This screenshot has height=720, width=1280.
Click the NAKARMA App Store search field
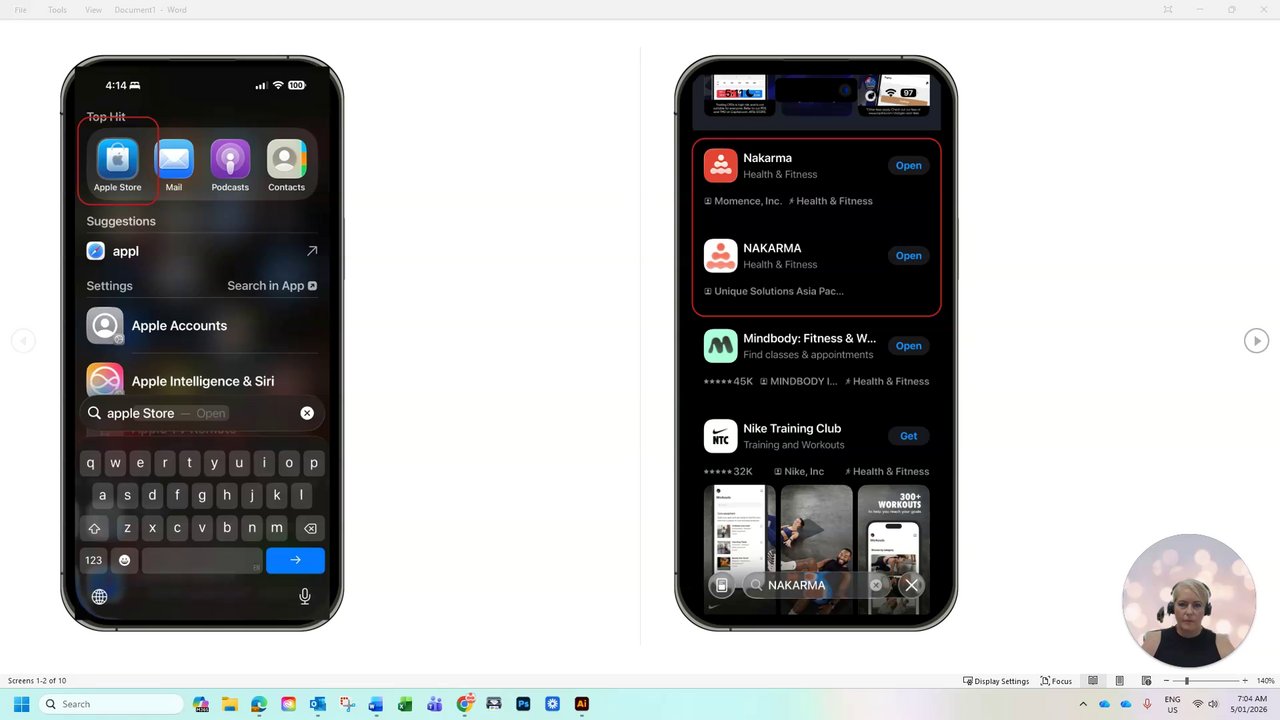pos(815,585)
